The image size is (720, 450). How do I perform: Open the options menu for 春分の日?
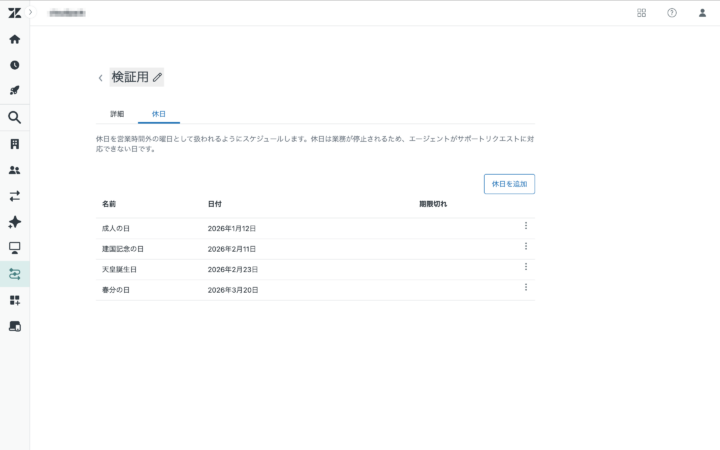525,287
